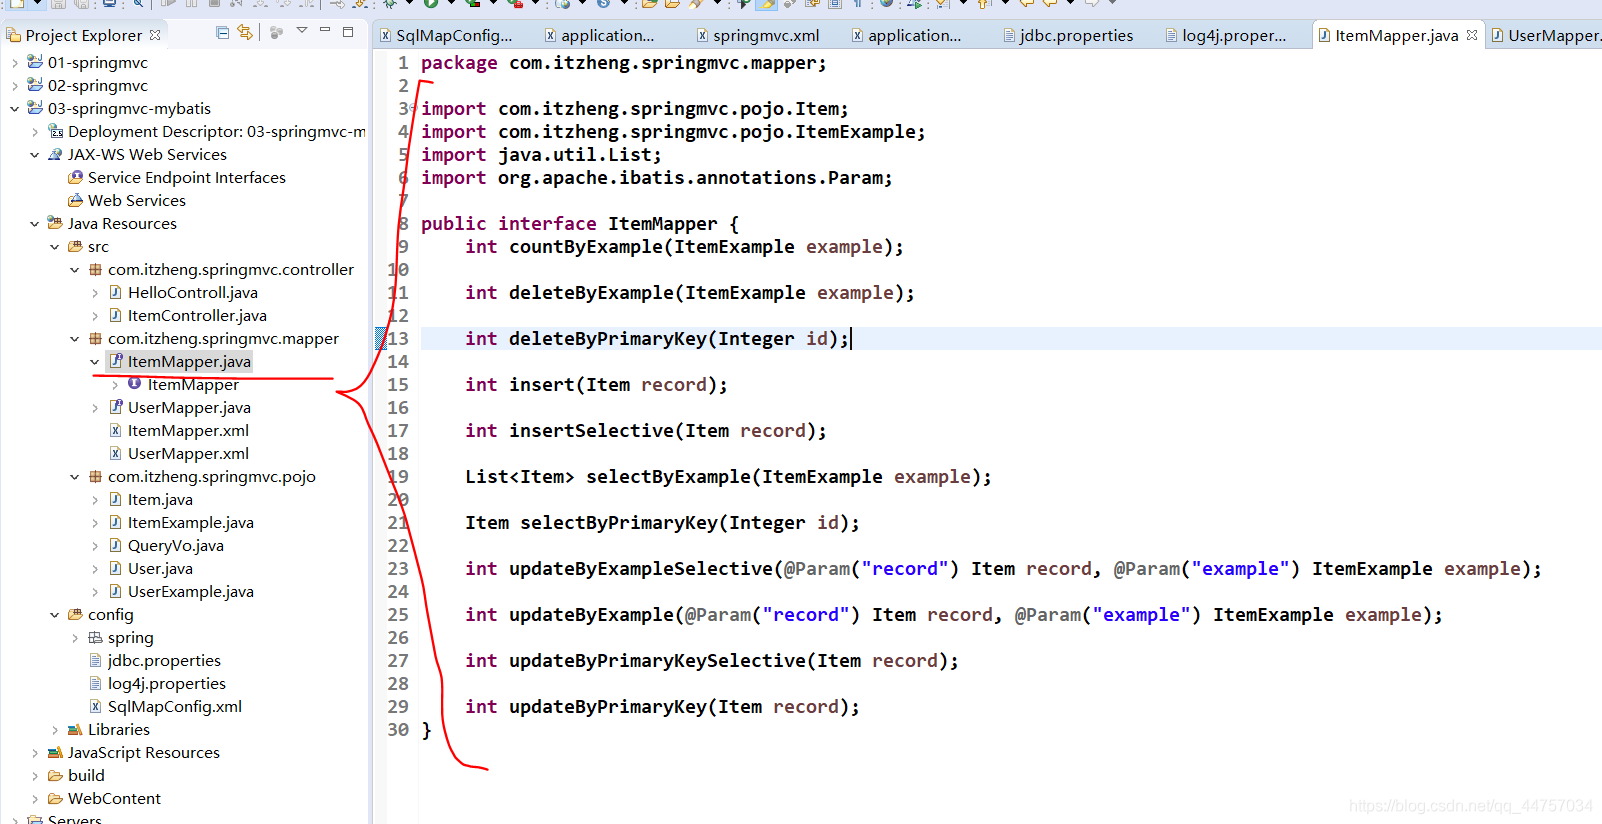This screenshot has width=1602, height=824.
Task: Click the SqlMapConfig.xml file icon in the tree
Action: click(x=95, y=706)
